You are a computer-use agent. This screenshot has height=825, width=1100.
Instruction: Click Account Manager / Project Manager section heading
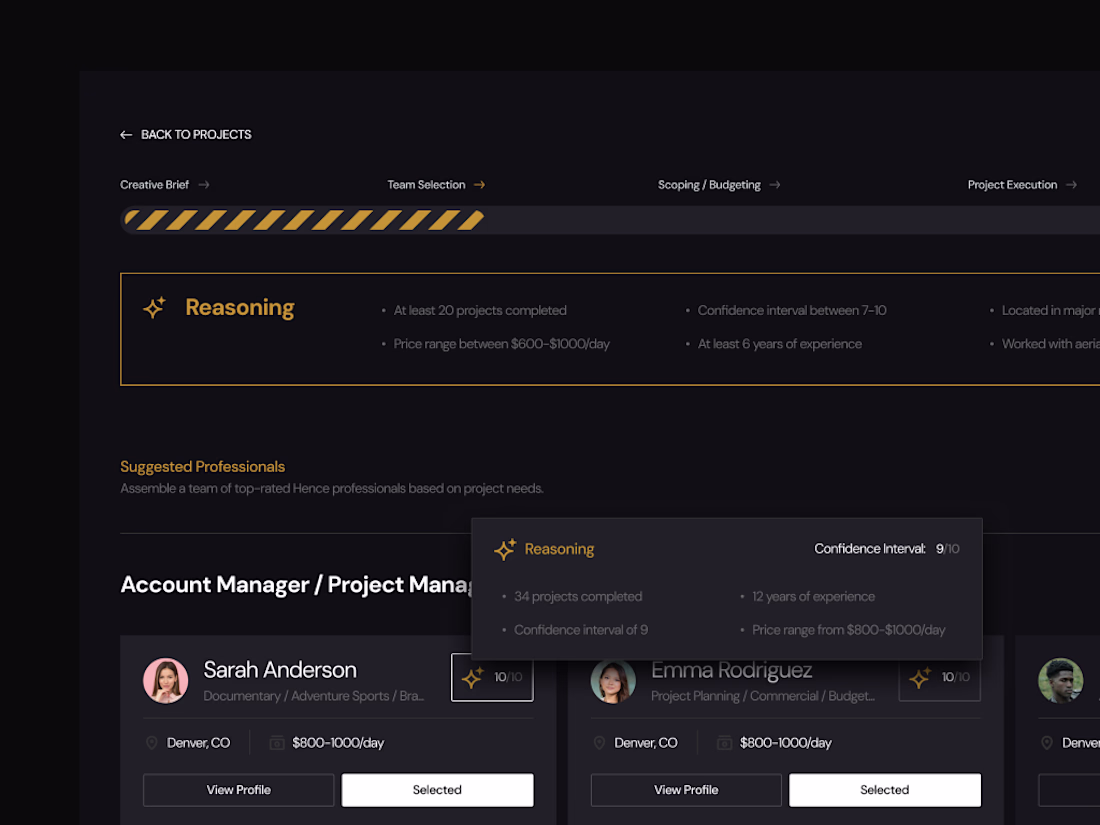click(296, 584)
